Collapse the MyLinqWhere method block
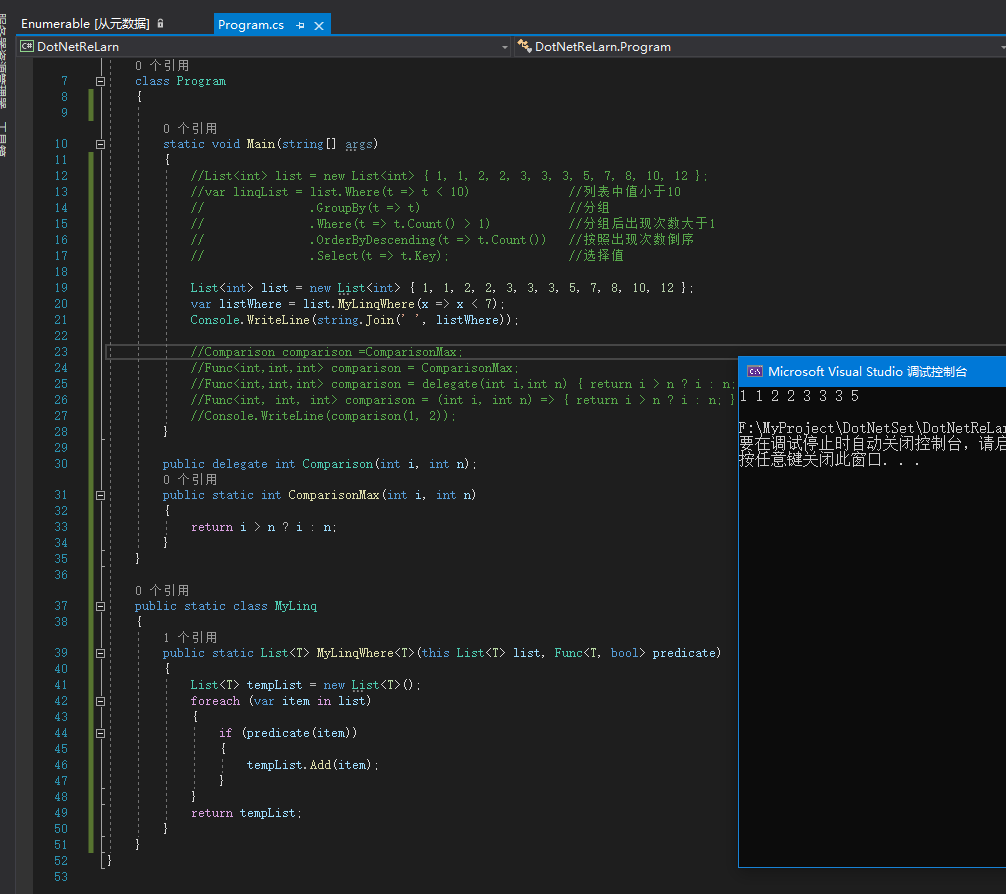Viewport: 1006px width, 894px height. pyautogui.click(x=100, y=653)
